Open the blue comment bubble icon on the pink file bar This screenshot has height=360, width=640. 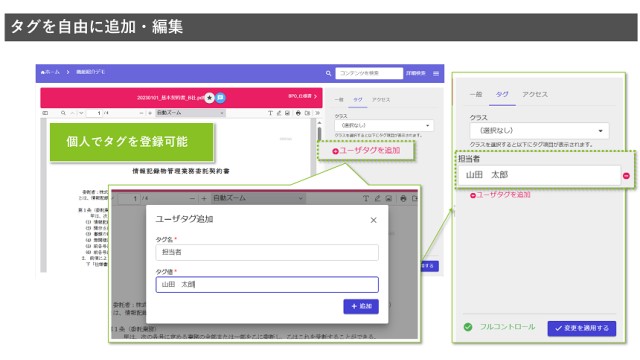click(220, 98)
